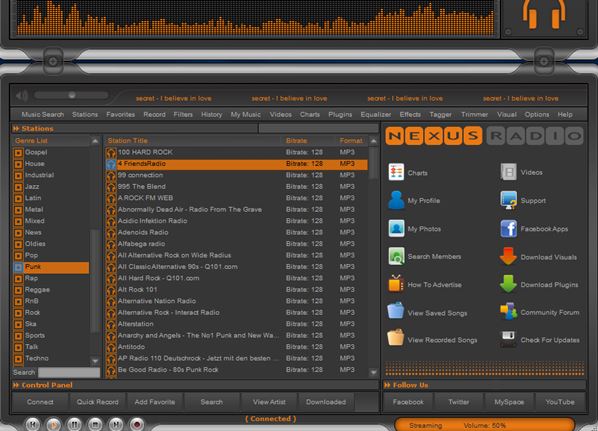Open the Equalizer menu
The height and width of the screenshot is (431, 598).
pos(376,114)
